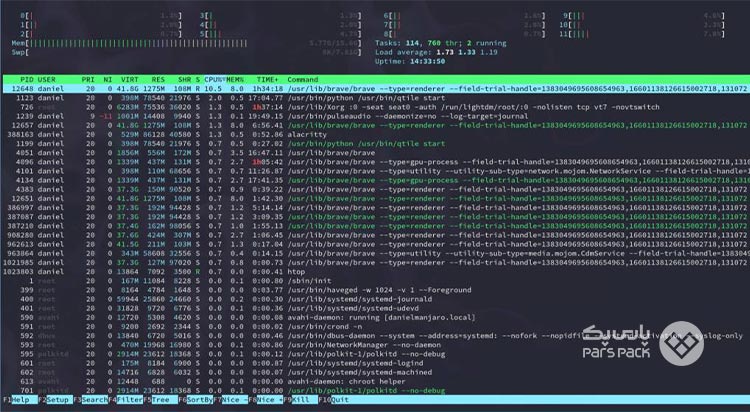Sort by the SHR column header

(x=185, y=79)
